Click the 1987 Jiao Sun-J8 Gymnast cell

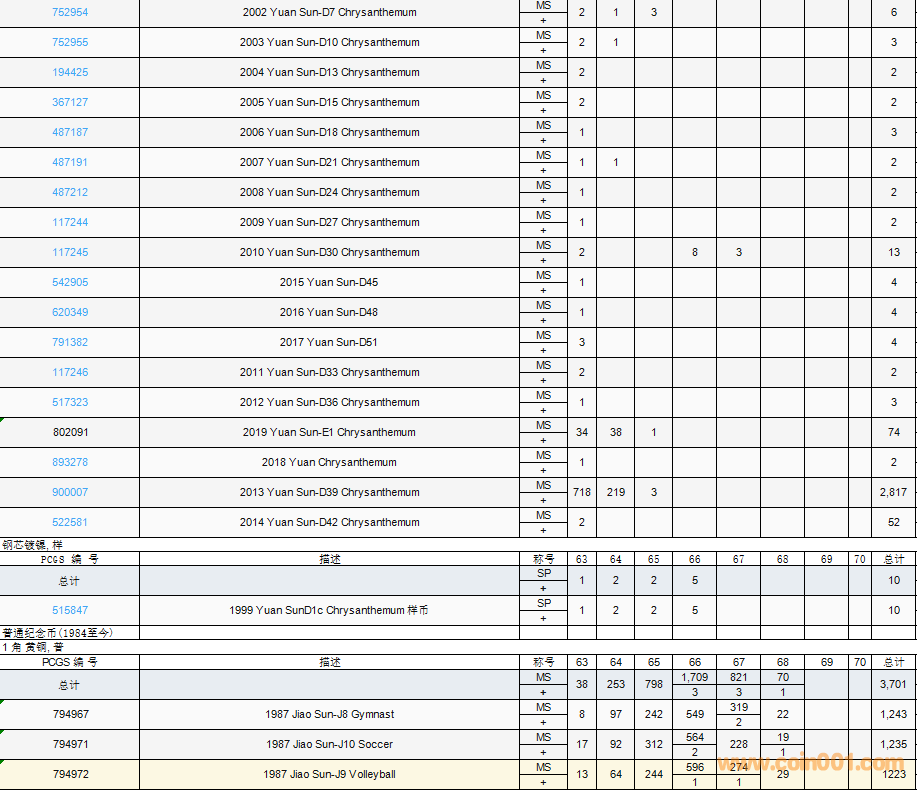coord(329,714)
